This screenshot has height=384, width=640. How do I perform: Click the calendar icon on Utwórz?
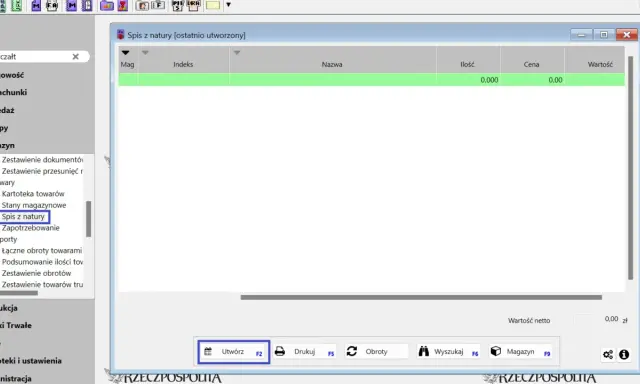tap(208, 351)
